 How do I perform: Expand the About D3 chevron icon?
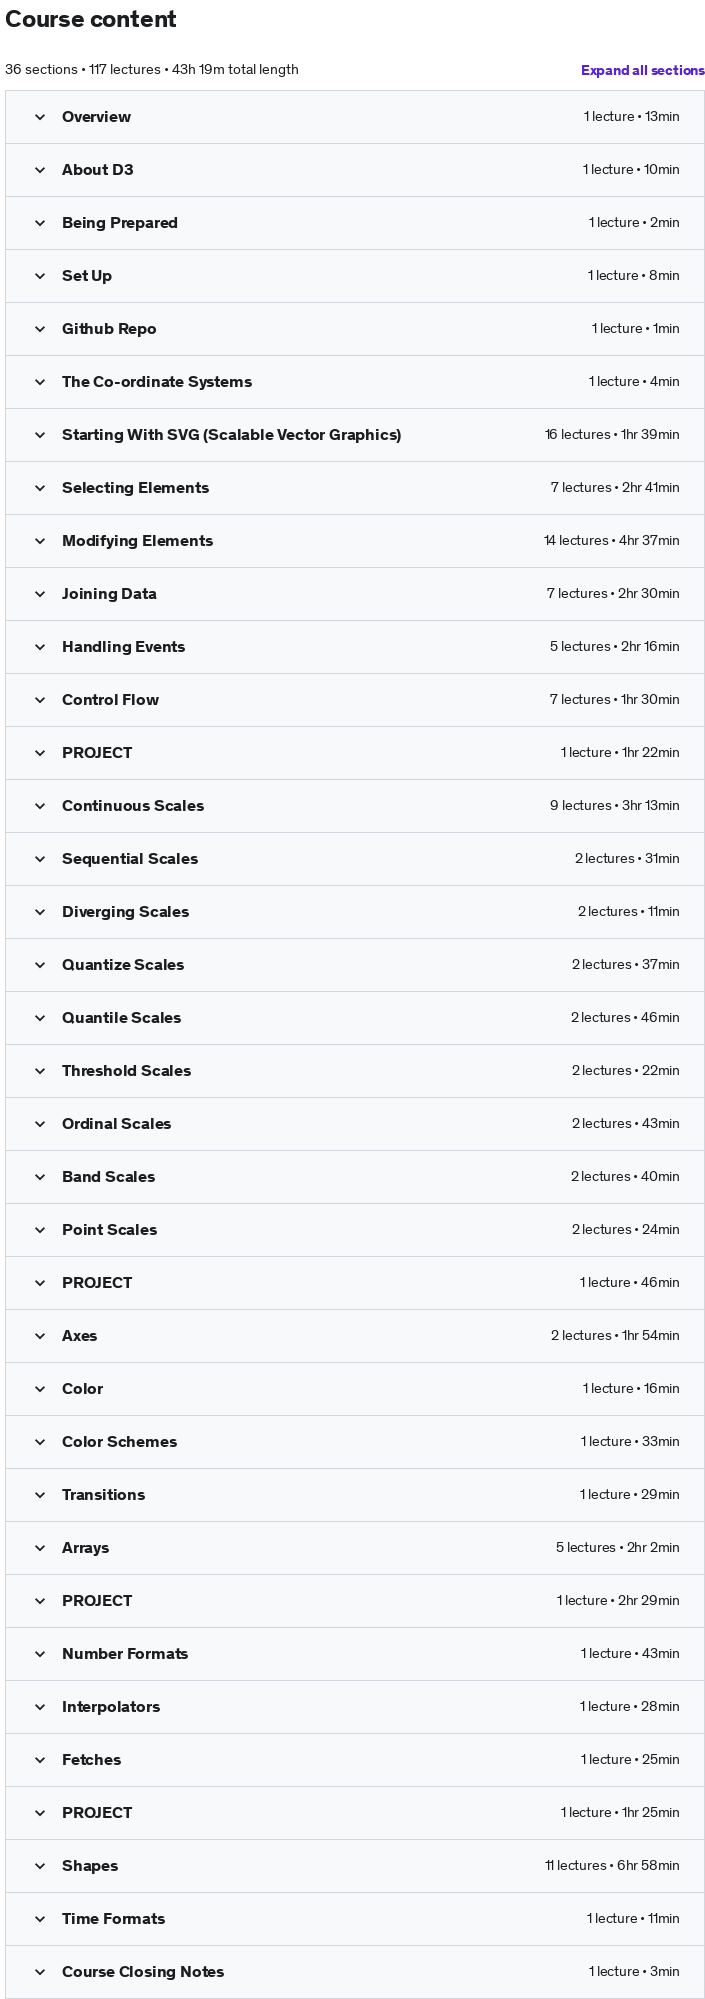[40, 170]
